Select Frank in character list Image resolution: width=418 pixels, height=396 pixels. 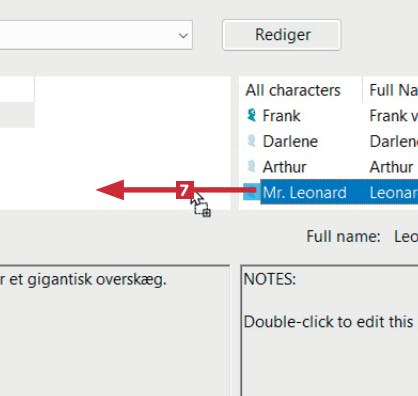coord(281,116)
